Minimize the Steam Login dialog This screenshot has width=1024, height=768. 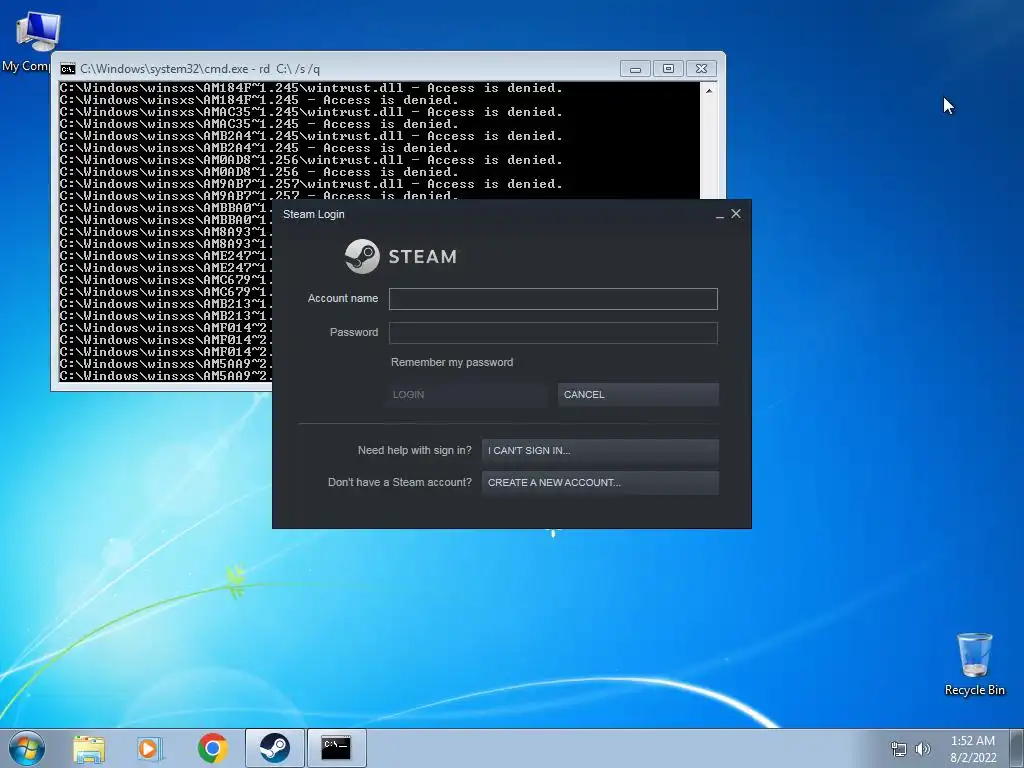pyautogui.click(x=720, y=214)
